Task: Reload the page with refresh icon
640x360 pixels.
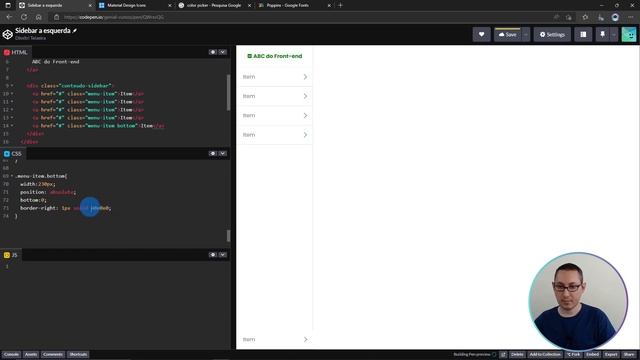Action: point(24,17)
